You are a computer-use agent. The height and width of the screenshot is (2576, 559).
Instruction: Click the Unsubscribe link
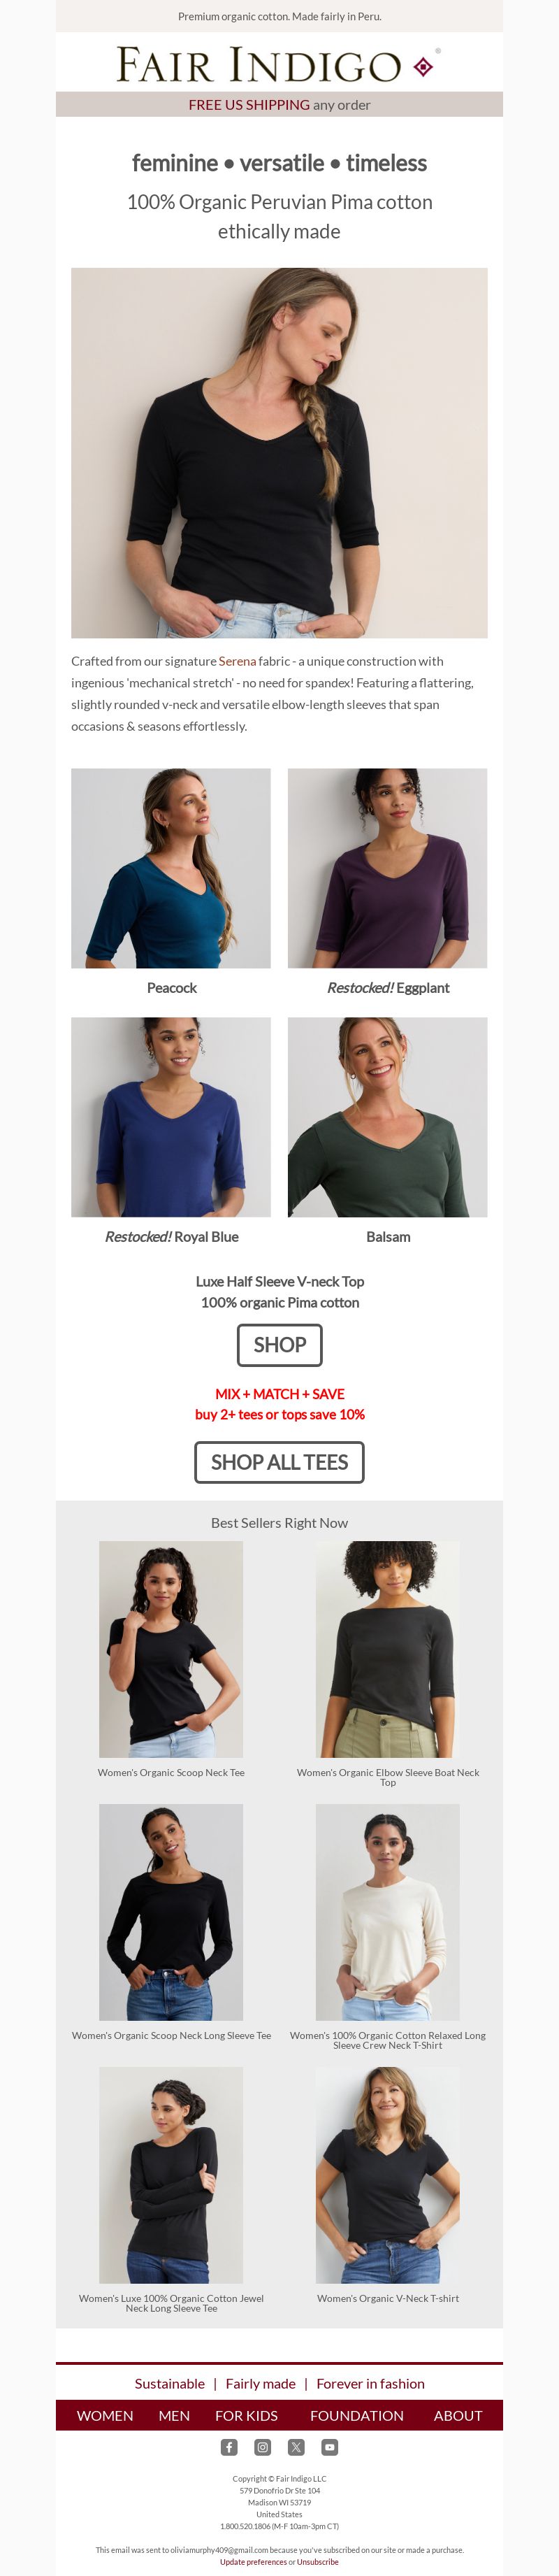pyautogui.click(x=318, y=2562)
